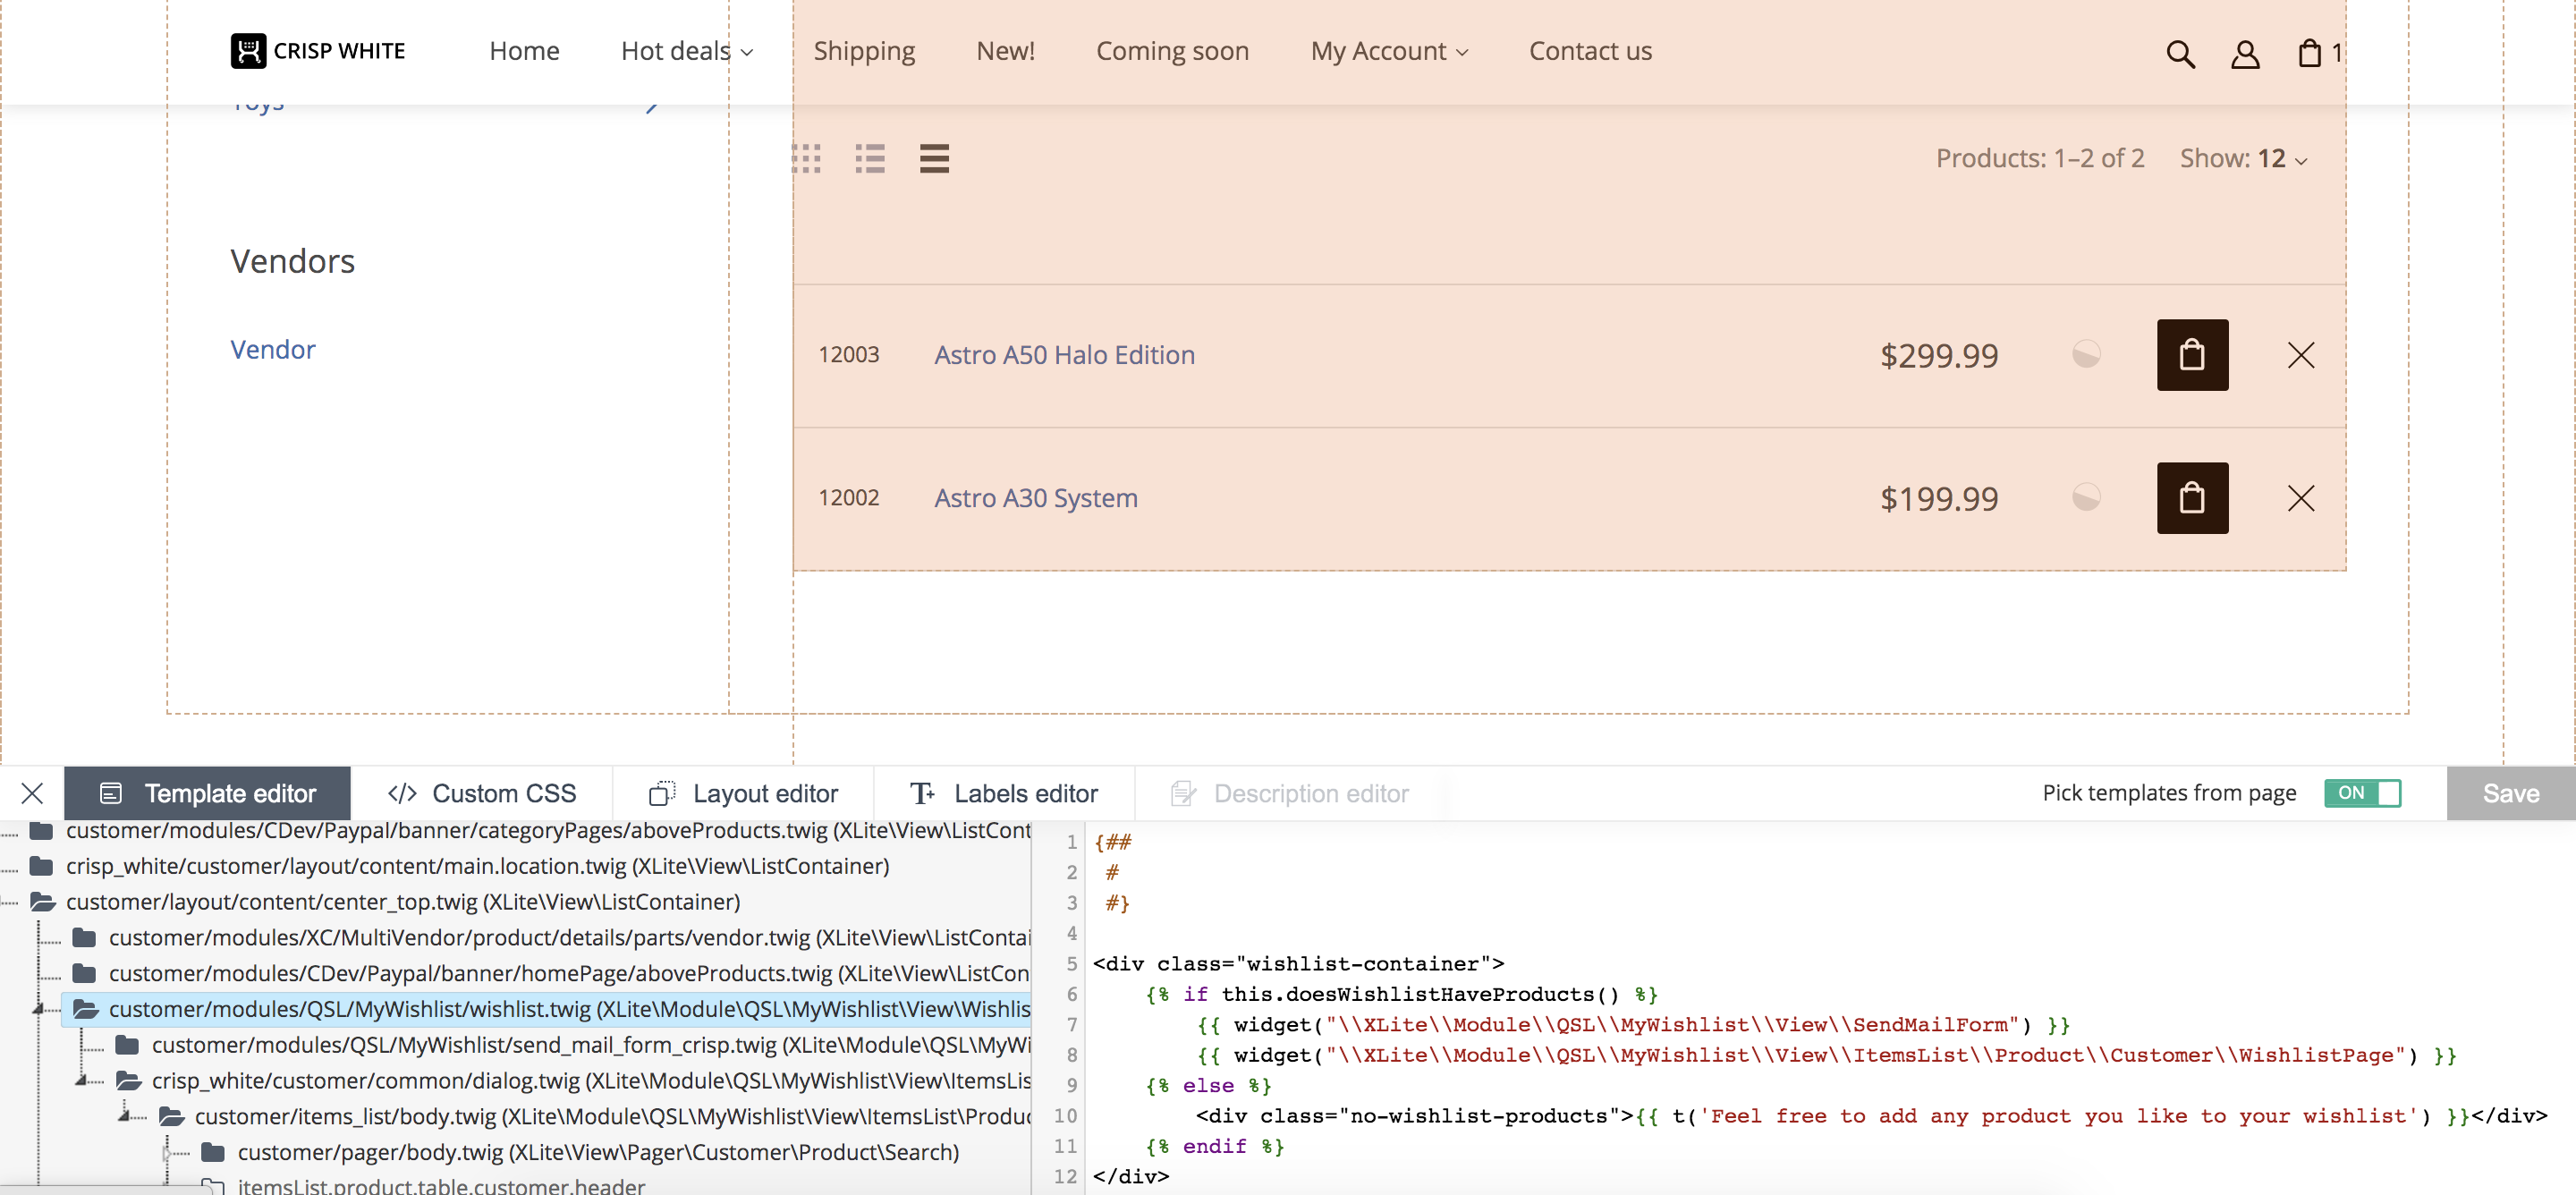Add Astro A50 Halo Edition to cart
Image resolution: width=2576 pixels, height=1195 pixels.
click(2192, 355)
